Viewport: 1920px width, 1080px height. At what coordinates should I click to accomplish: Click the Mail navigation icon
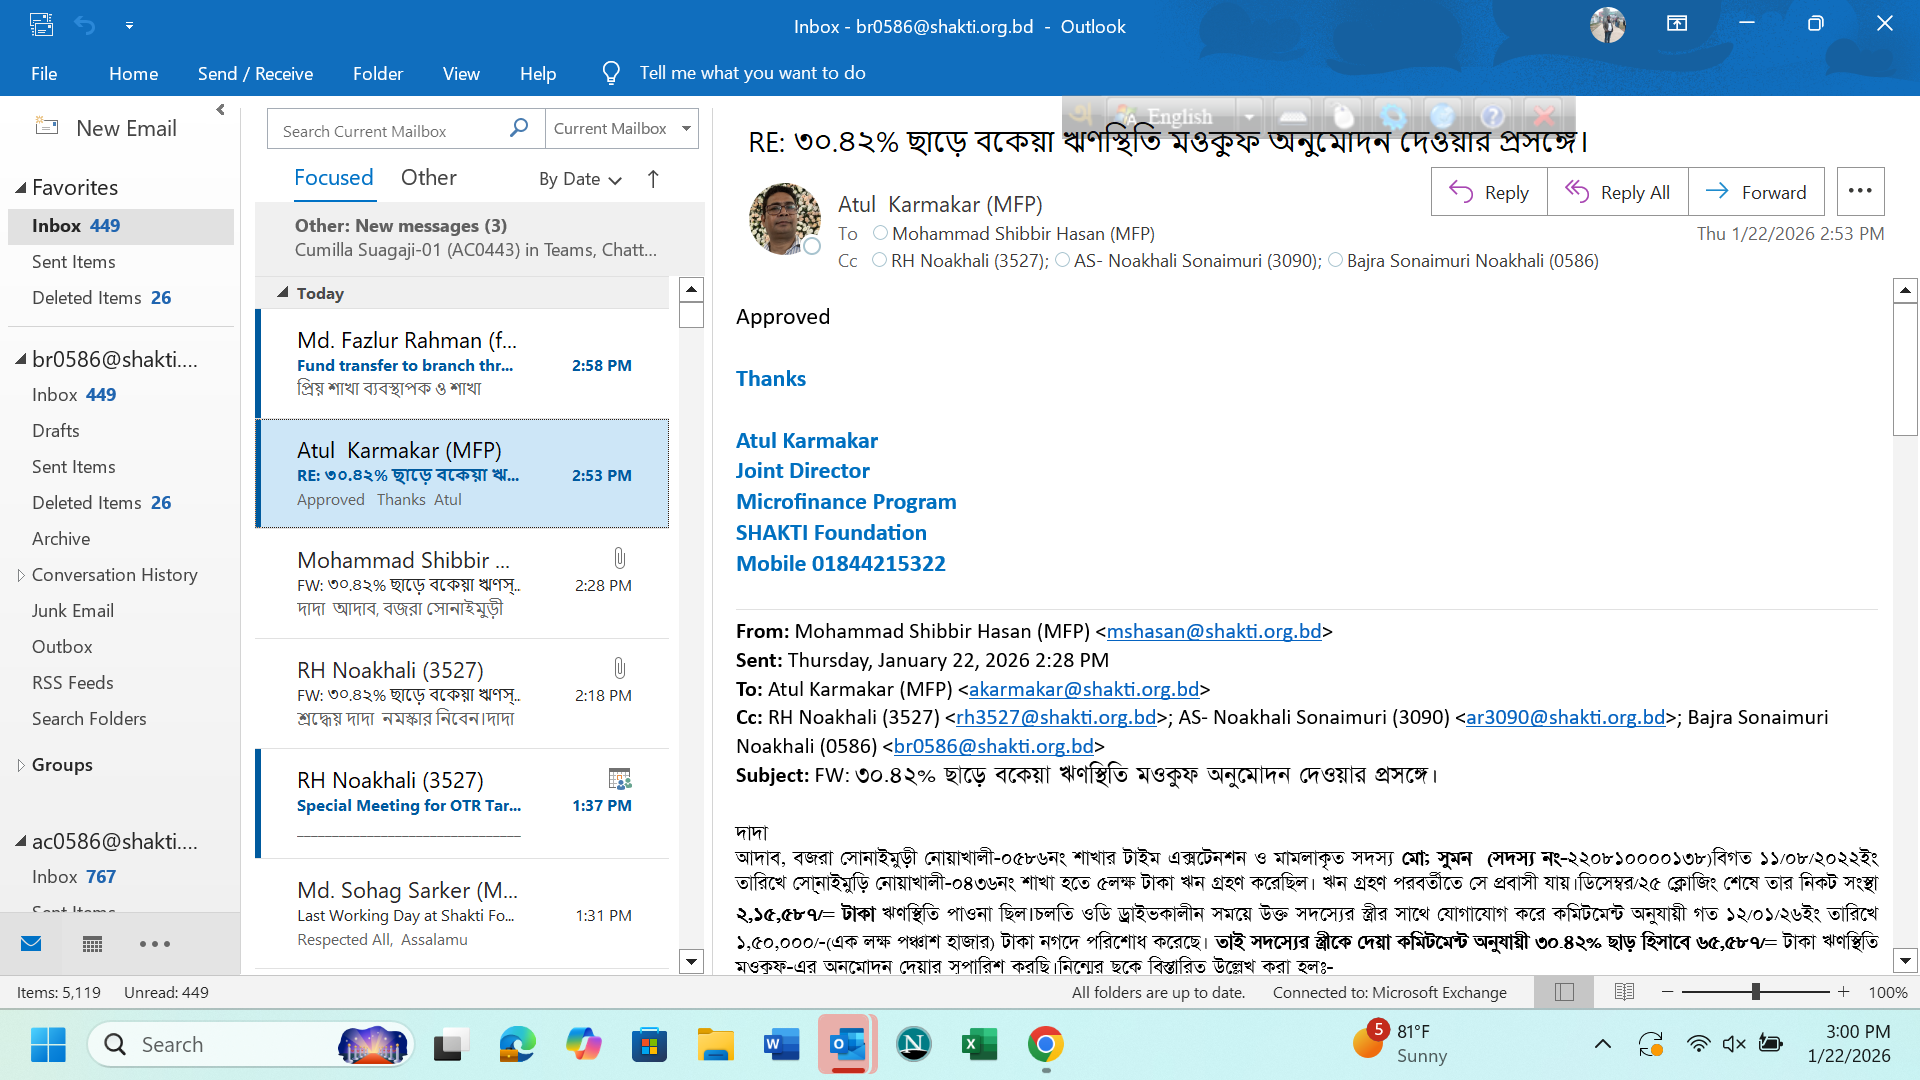pos(31,944)
